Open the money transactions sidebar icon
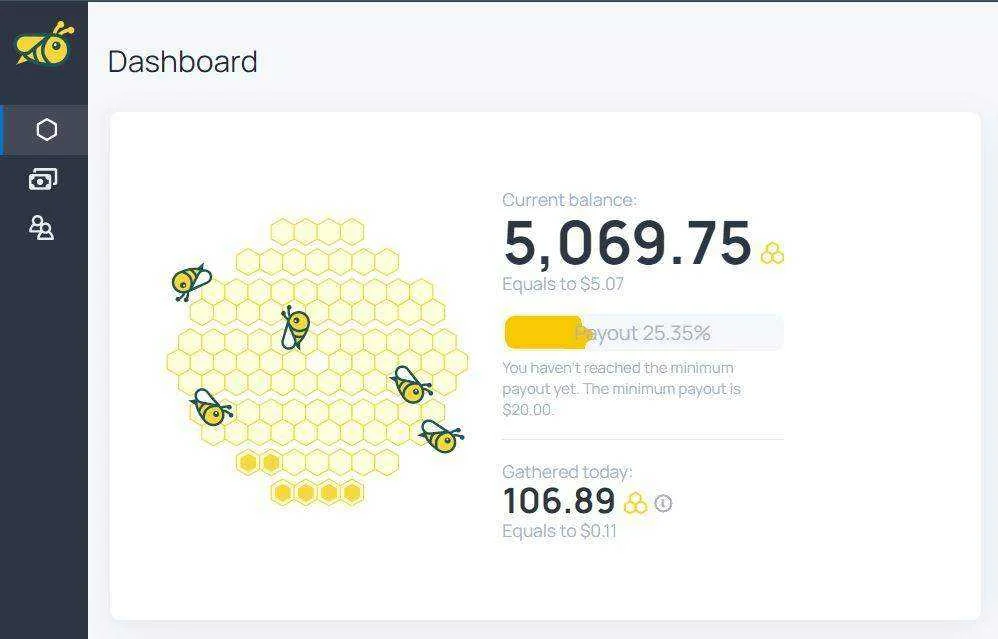The image size is (998, 639). pyautogui.click(x=43, y=179)
